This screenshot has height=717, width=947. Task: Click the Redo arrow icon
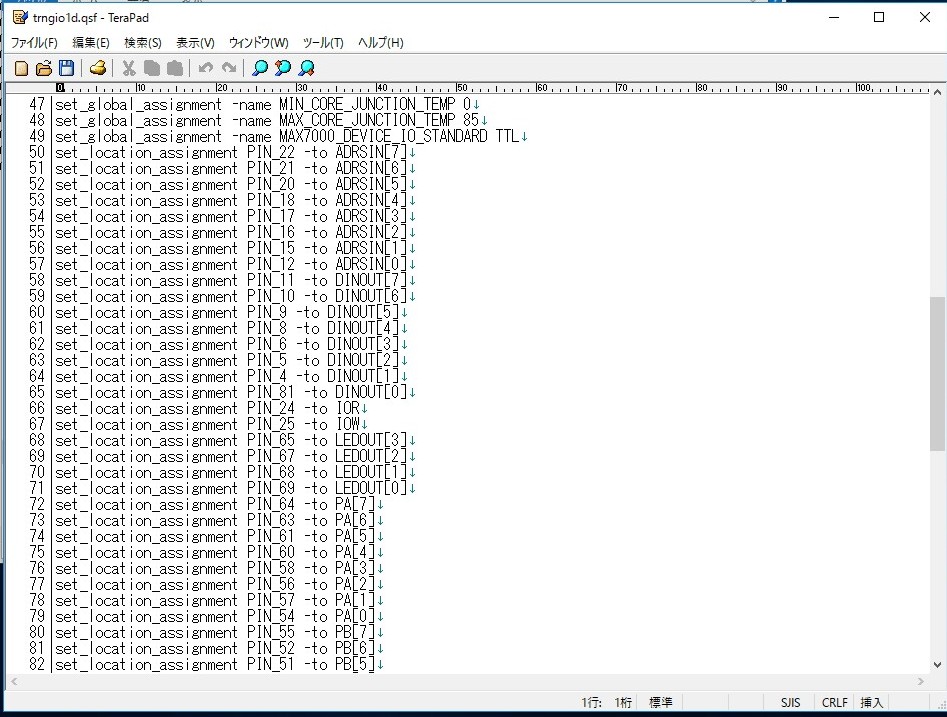coord(228,68)
